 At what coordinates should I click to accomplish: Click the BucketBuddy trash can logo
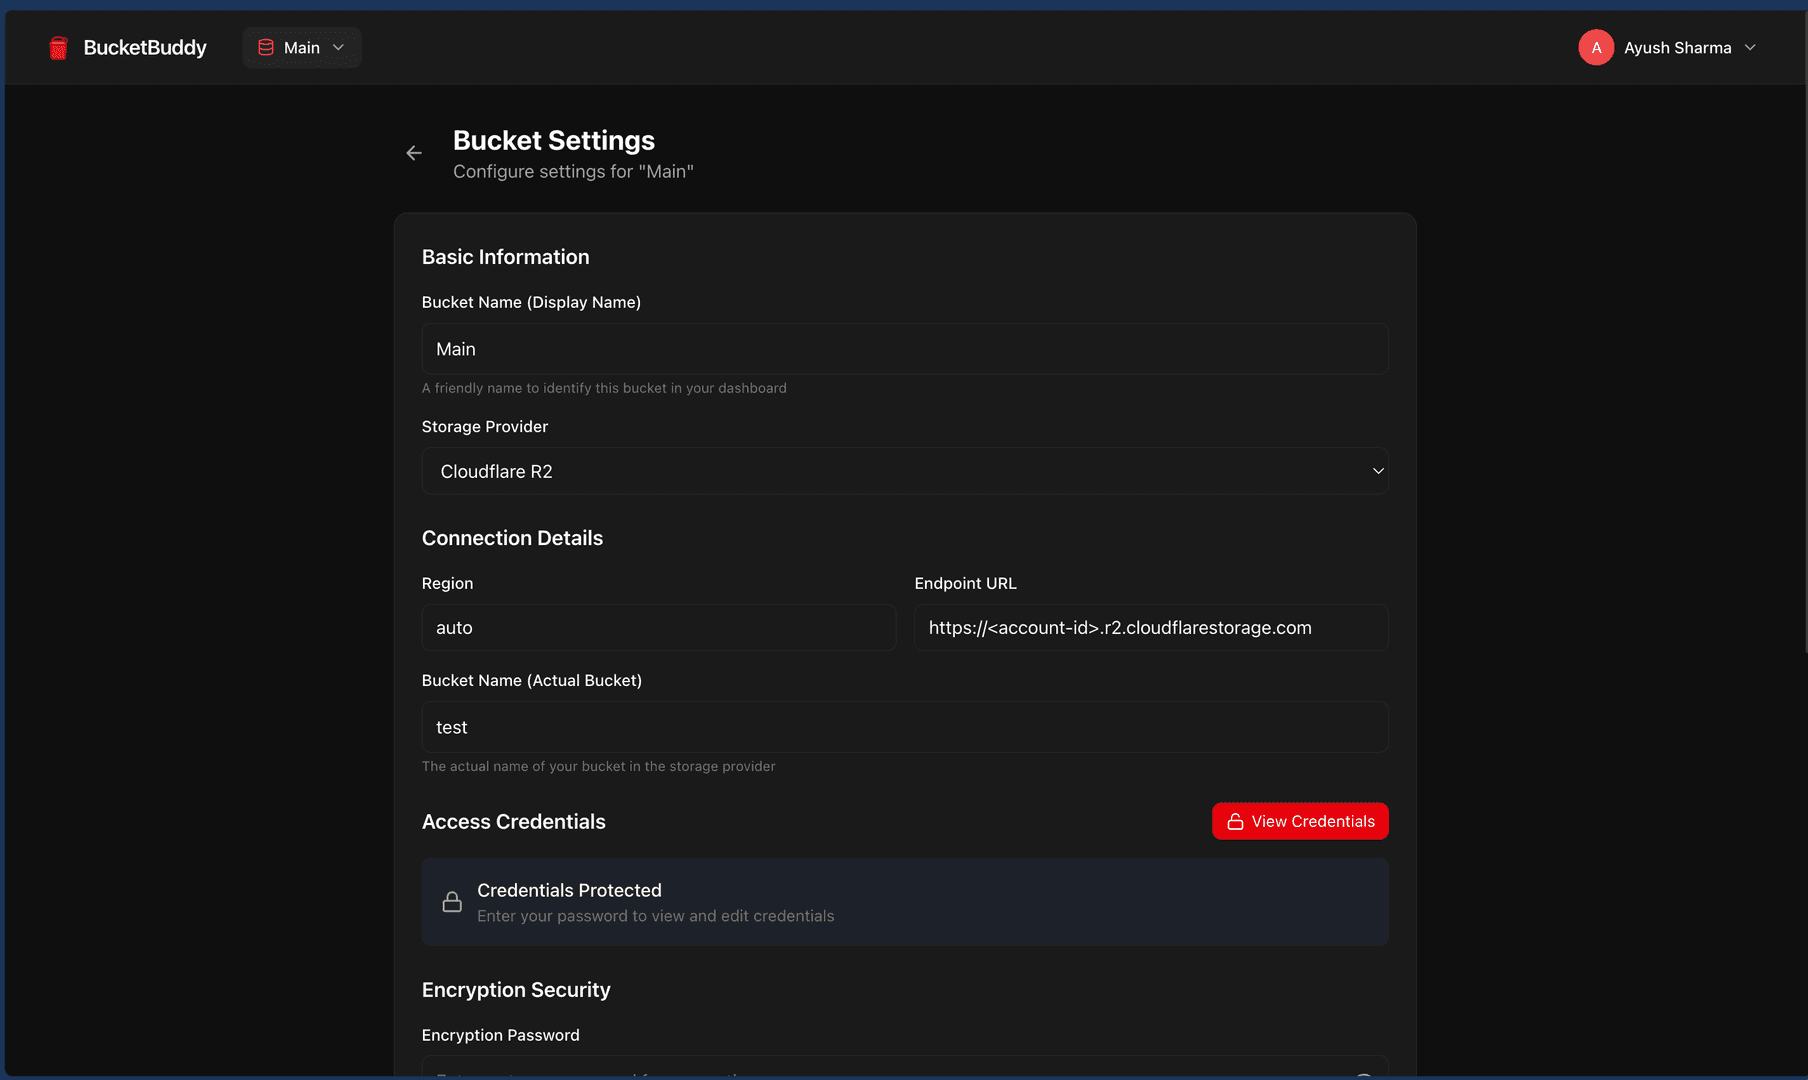58,47
